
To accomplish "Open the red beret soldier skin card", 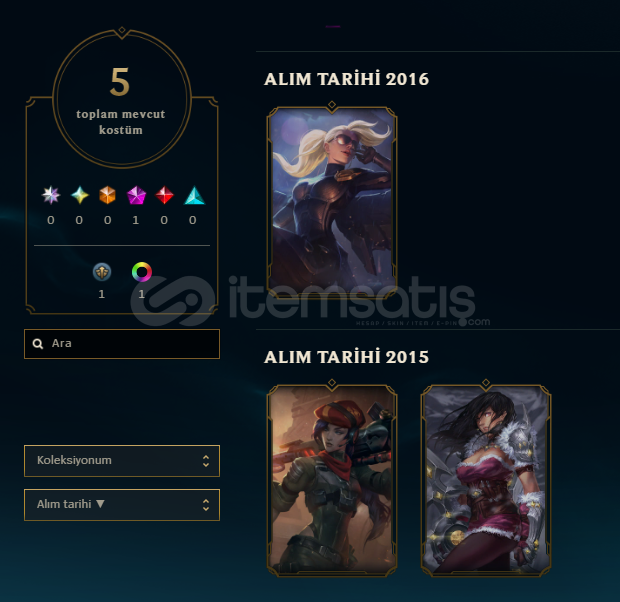I will tap(332, 478).
